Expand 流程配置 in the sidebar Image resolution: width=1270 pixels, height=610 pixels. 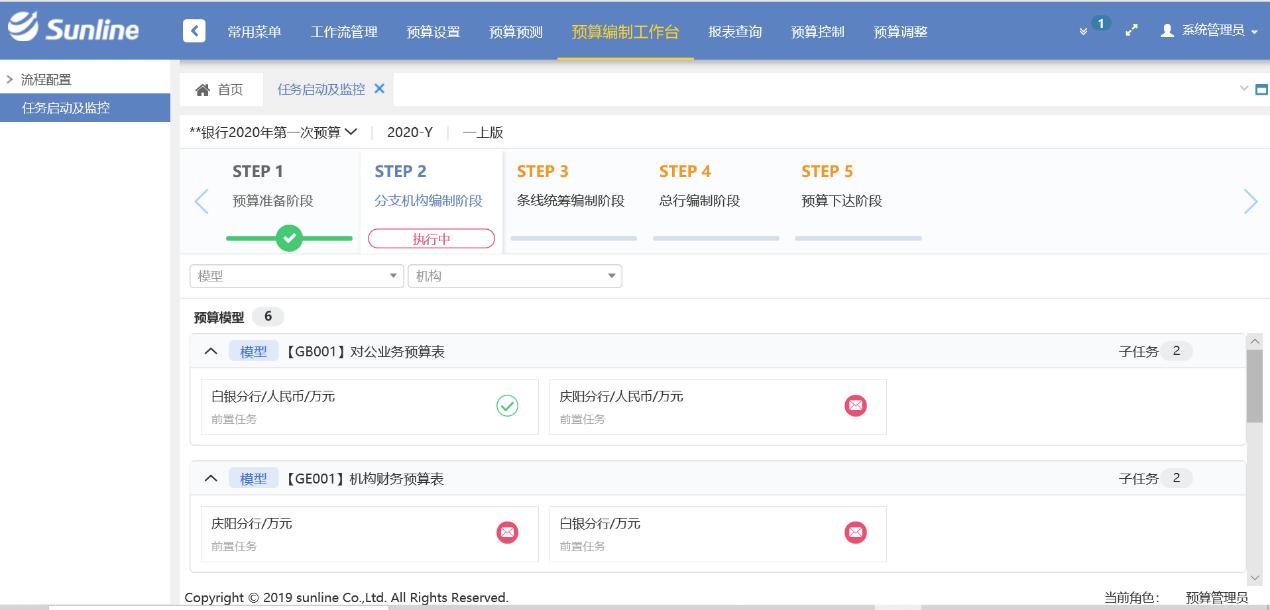point(45,80)
